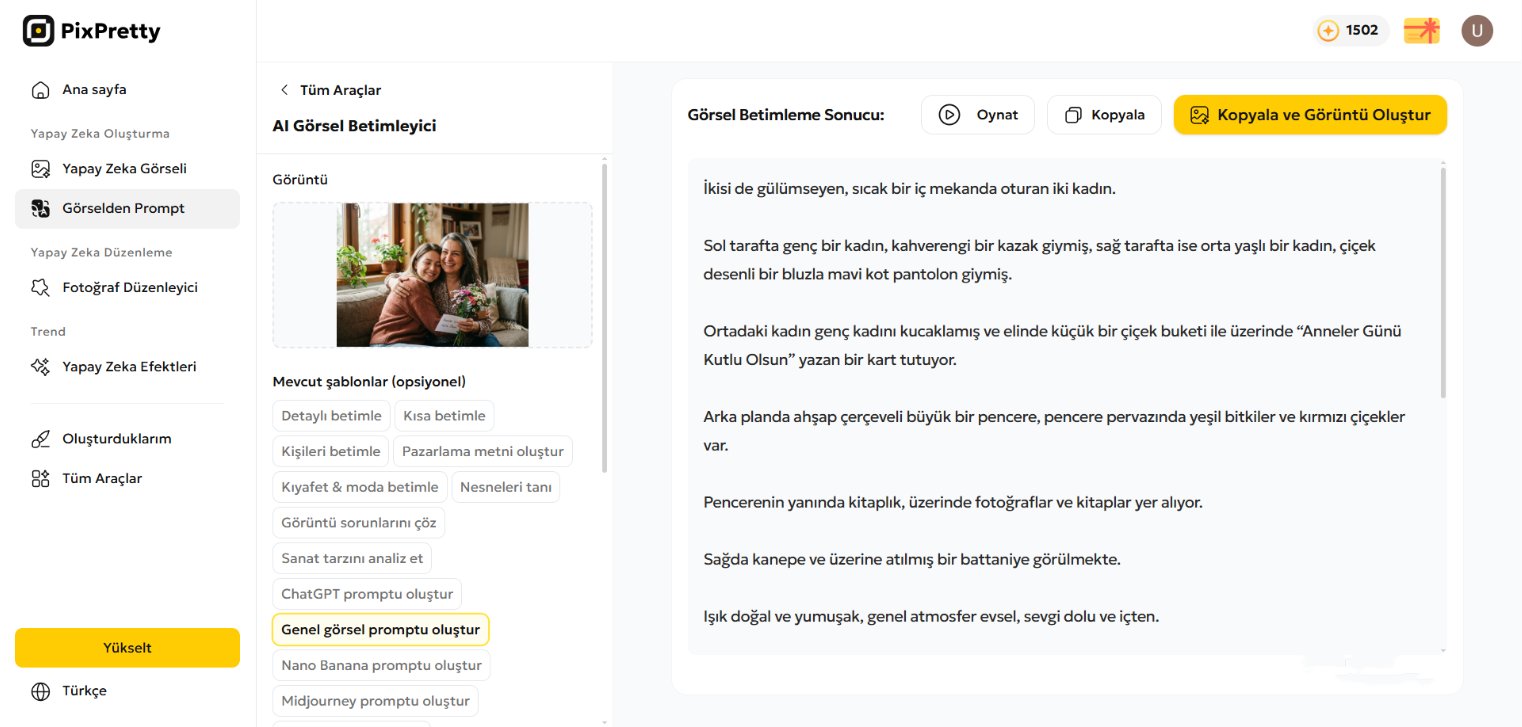Select the Detaylı betimle template
The height and width of the screenshot is (727, 1522).
pyautogui.click(x=331, y=416)
